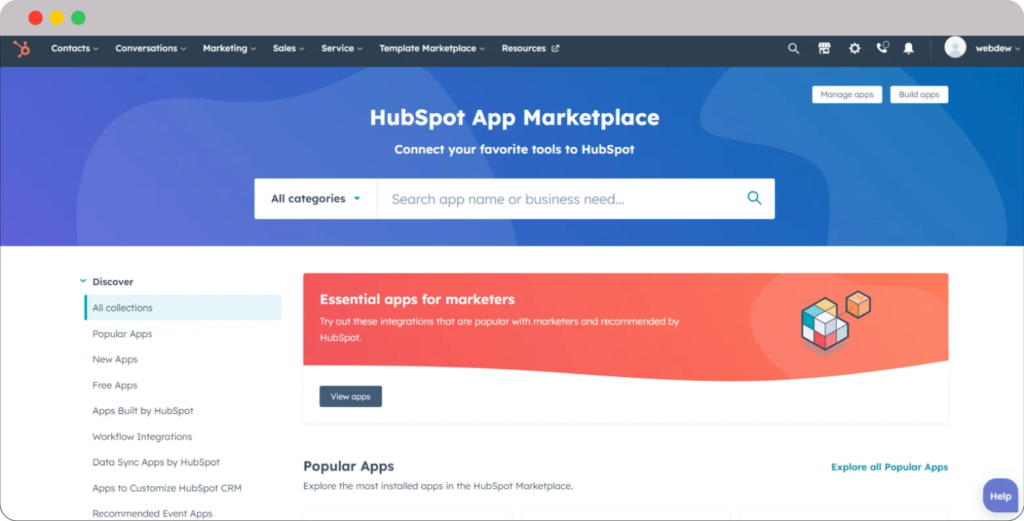Open the All categories dropdown
The image size is (1024, 521).
tap(315, 198)
